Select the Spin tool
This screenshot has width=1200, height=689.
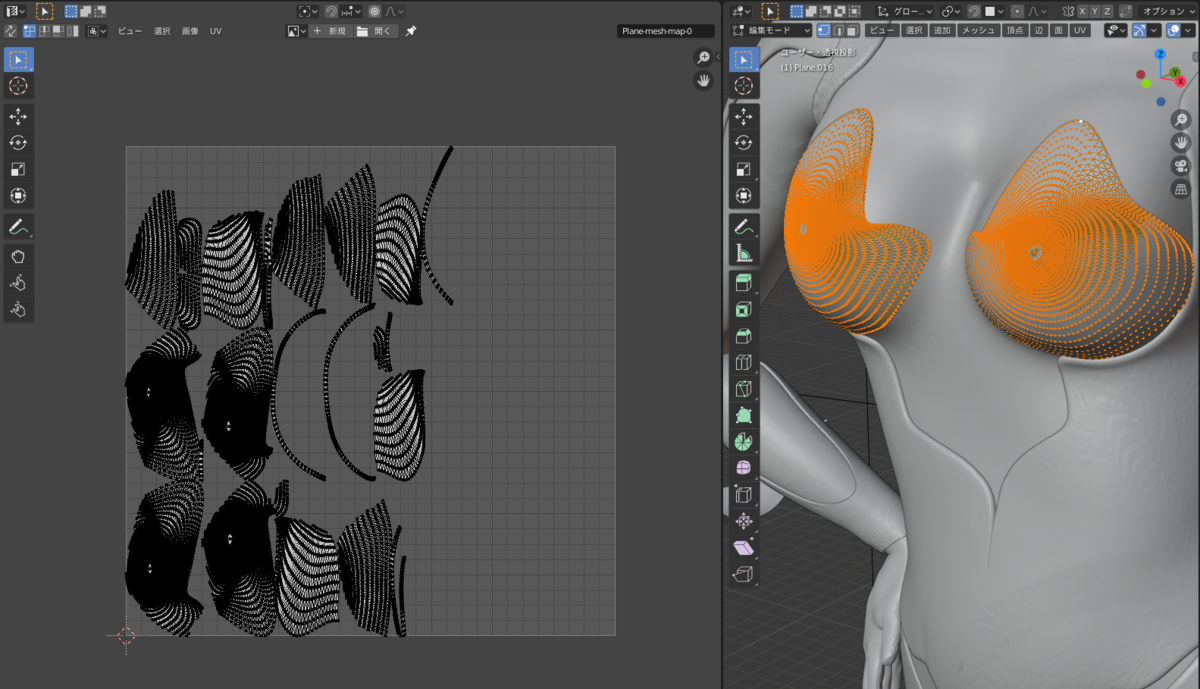coord(744,441)
